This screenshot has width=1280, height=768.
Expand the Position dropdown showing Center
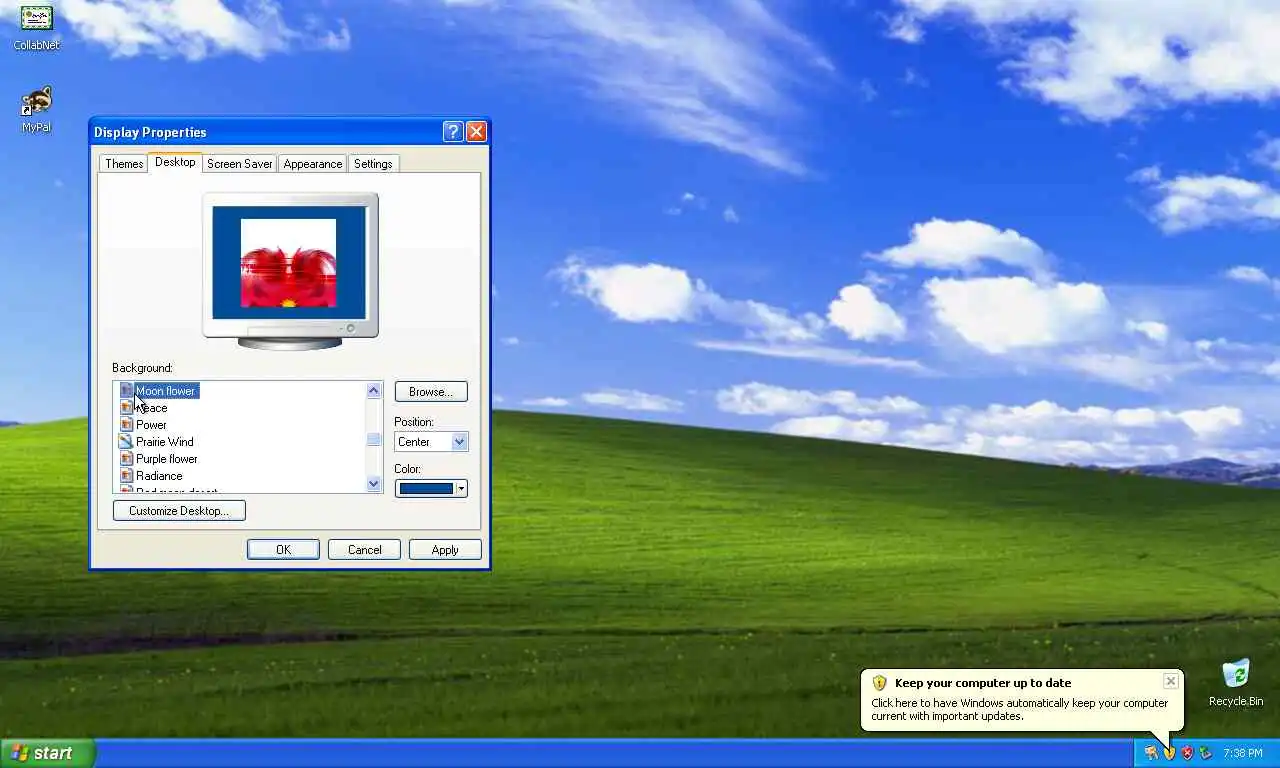coord(459,442)
